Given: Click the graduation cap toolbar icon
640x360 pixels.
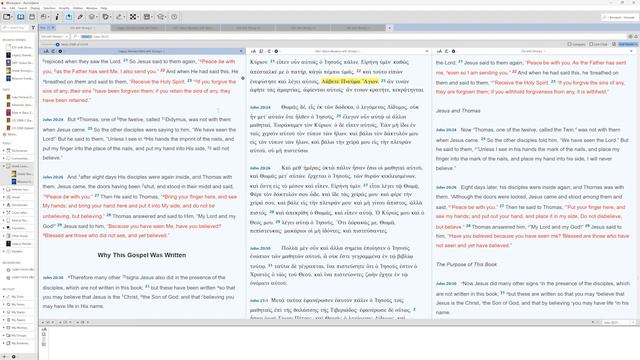Looking at the screenshot, I should point(161,17).
